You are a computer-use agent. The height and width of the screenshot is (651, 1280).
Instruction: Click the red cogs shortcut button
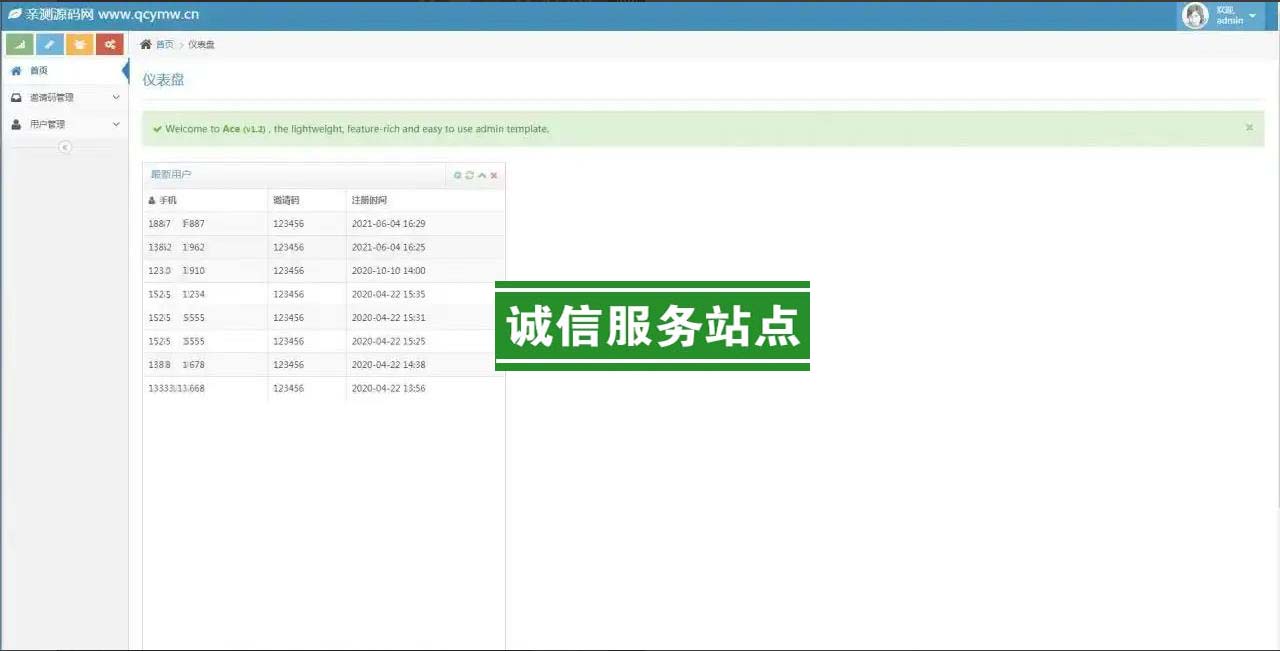[x=110, y=44]
